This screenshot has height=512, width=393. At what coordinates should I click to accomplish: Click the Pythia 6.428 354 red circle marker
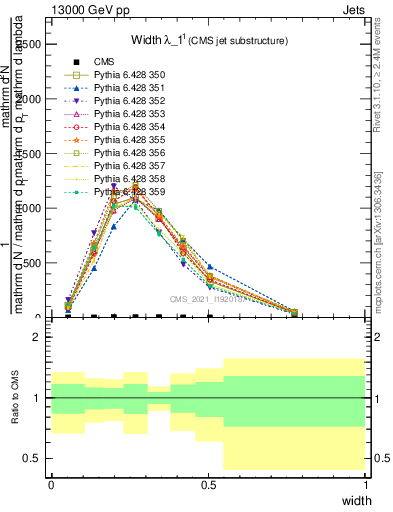76,127
